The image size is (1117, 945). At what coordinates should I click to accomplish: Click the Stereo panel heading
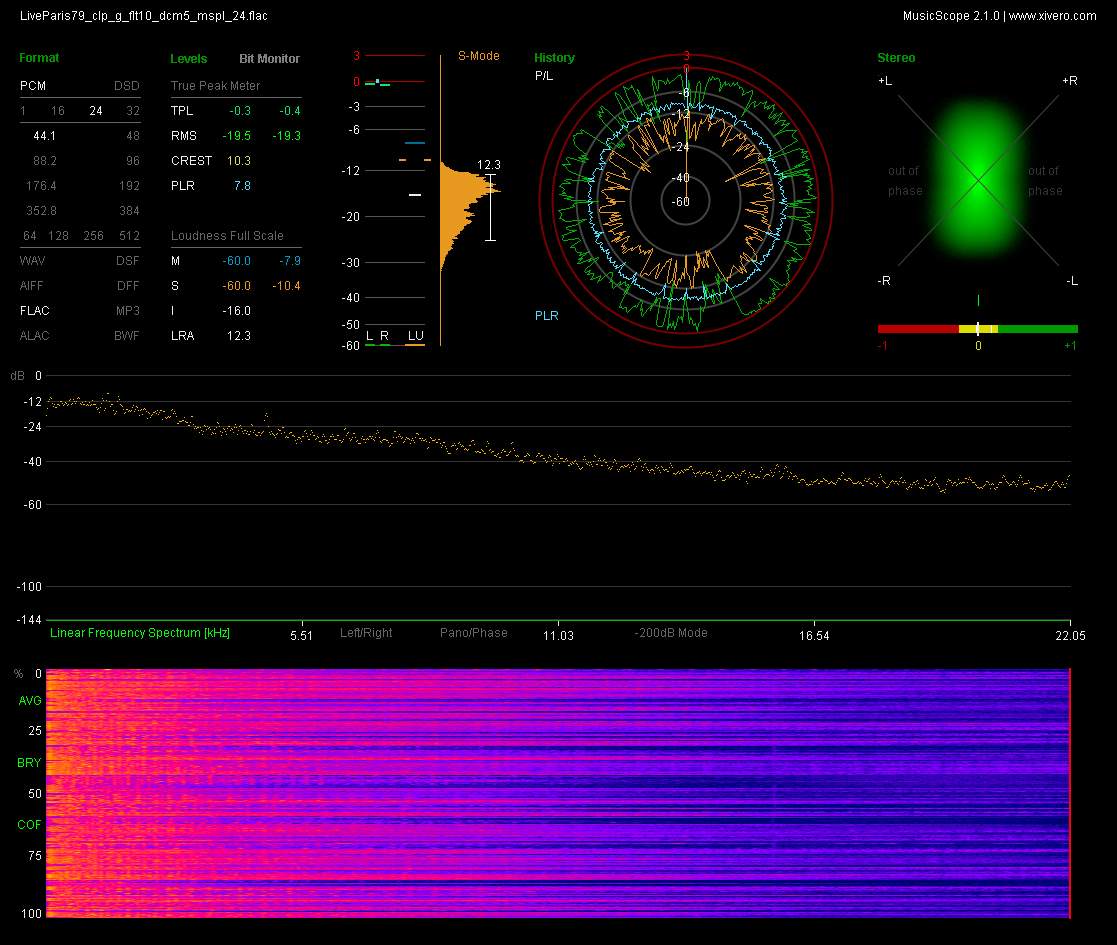coord(895,58)
